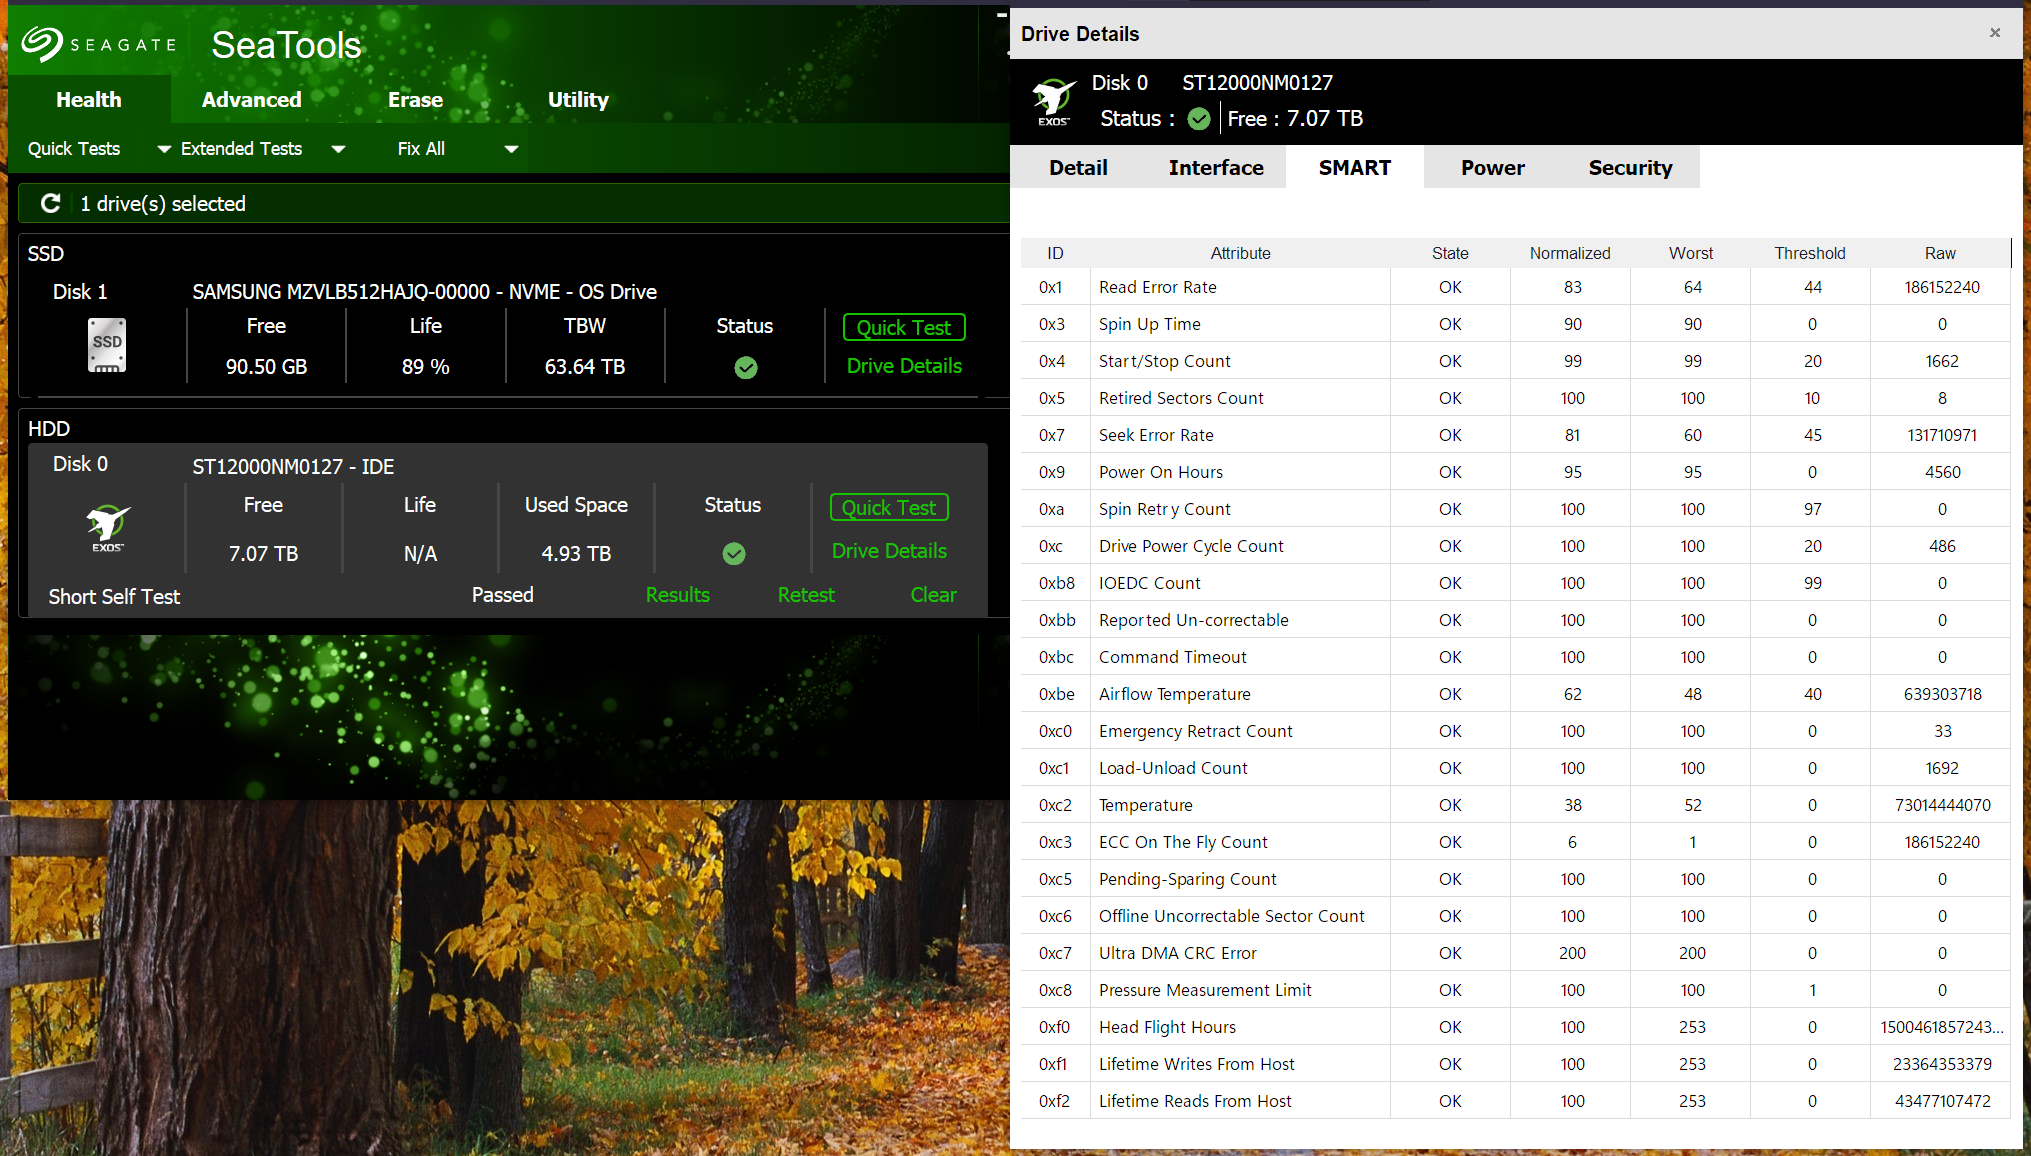
Task: Switch to the Detail tab
Action: (1078, 167)
